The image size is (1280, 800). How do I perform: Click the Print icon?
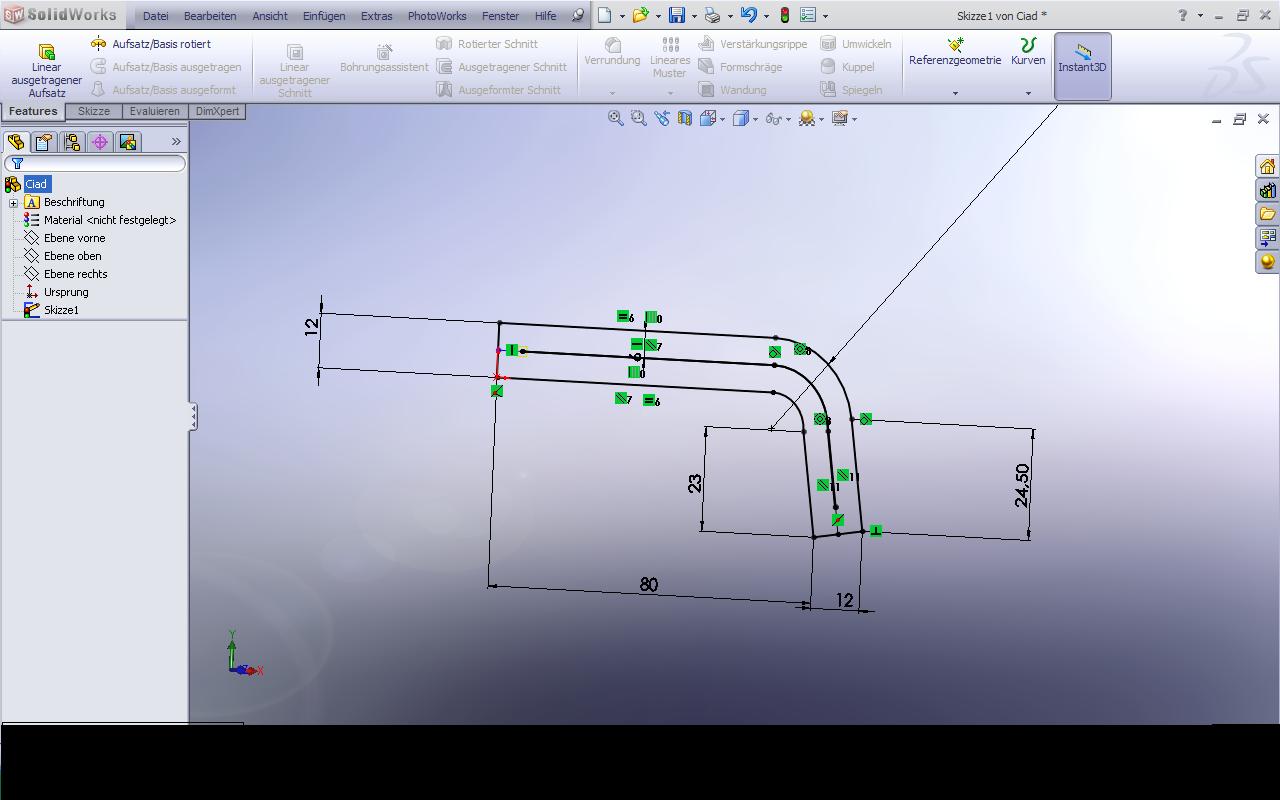click(712, 15)
